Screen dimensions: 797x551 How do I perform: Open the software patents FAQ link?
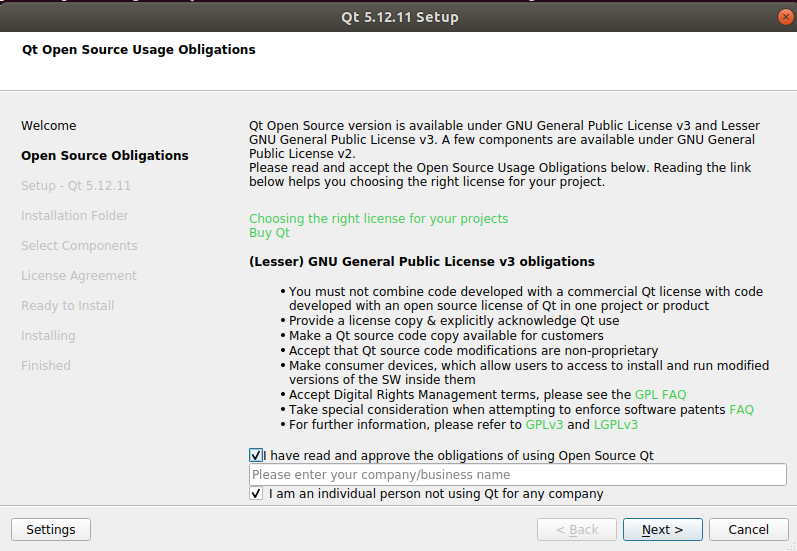click(x=741, y=410)
